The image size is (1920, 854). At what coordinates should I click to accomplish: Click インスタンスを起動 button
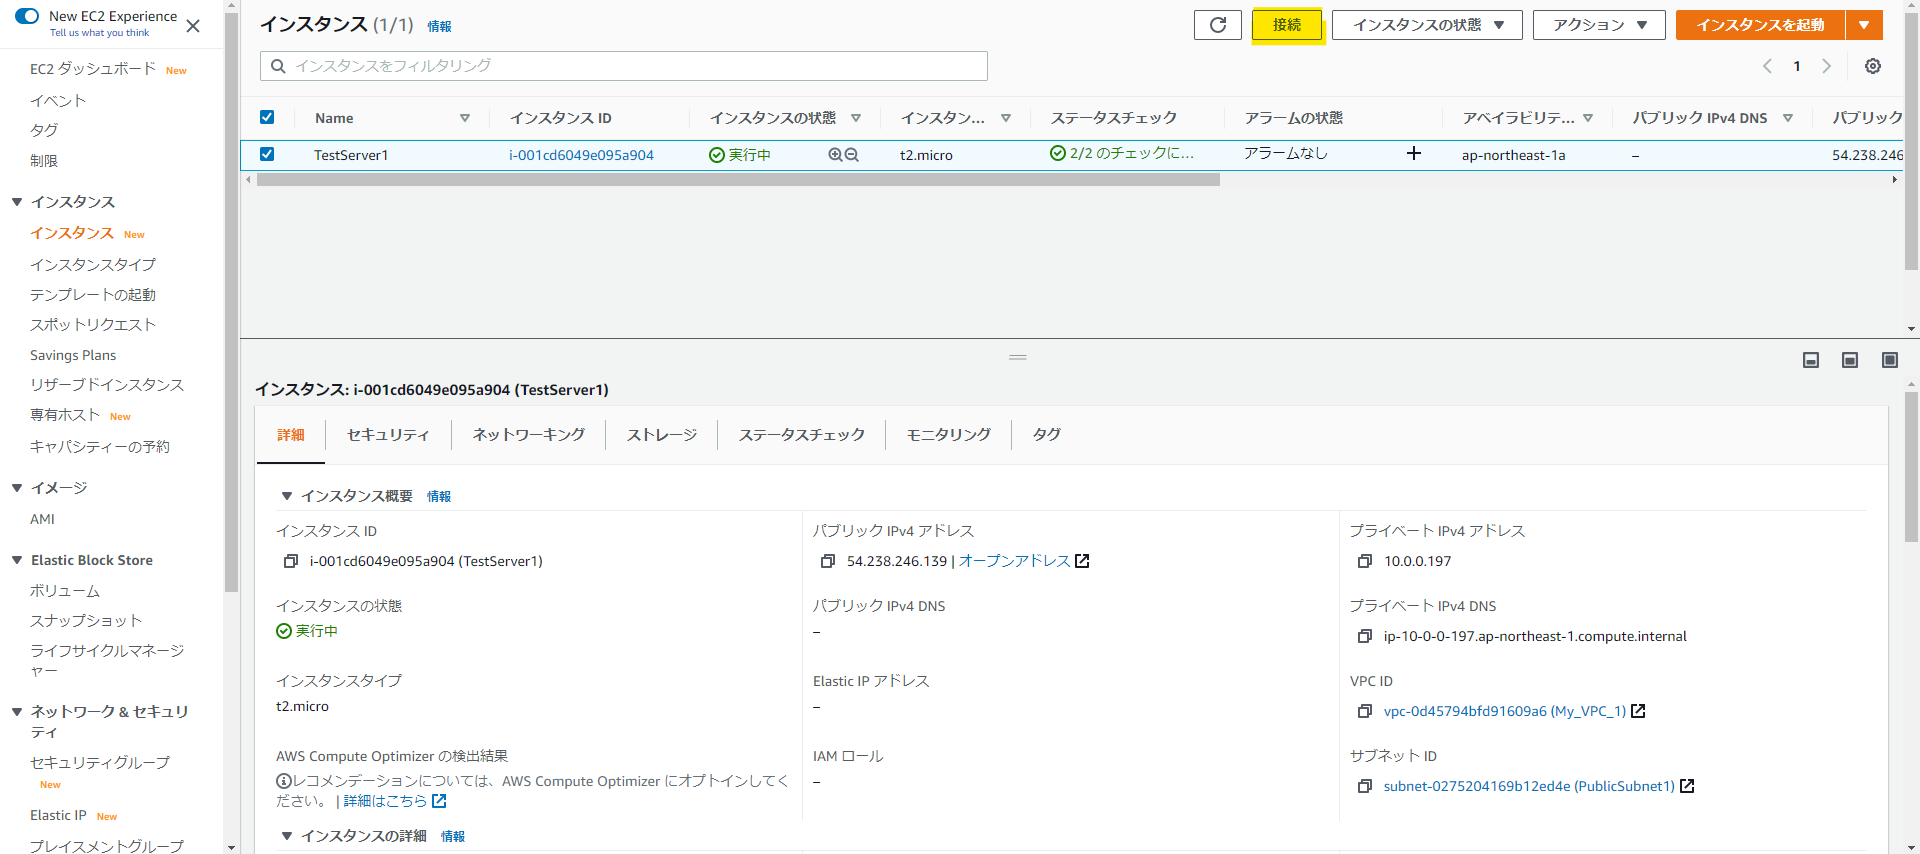tap(1760, 25)
